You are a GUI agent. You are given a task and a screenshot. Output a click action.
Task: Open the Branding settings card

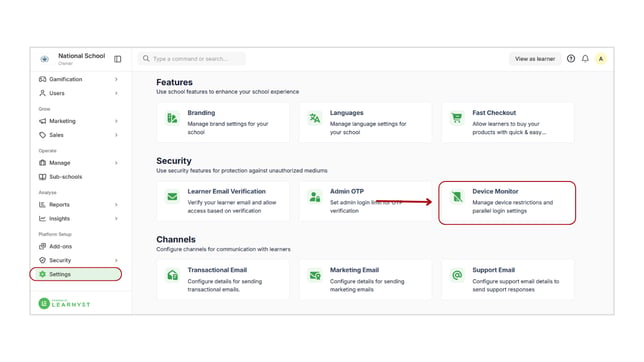point(223,122)
